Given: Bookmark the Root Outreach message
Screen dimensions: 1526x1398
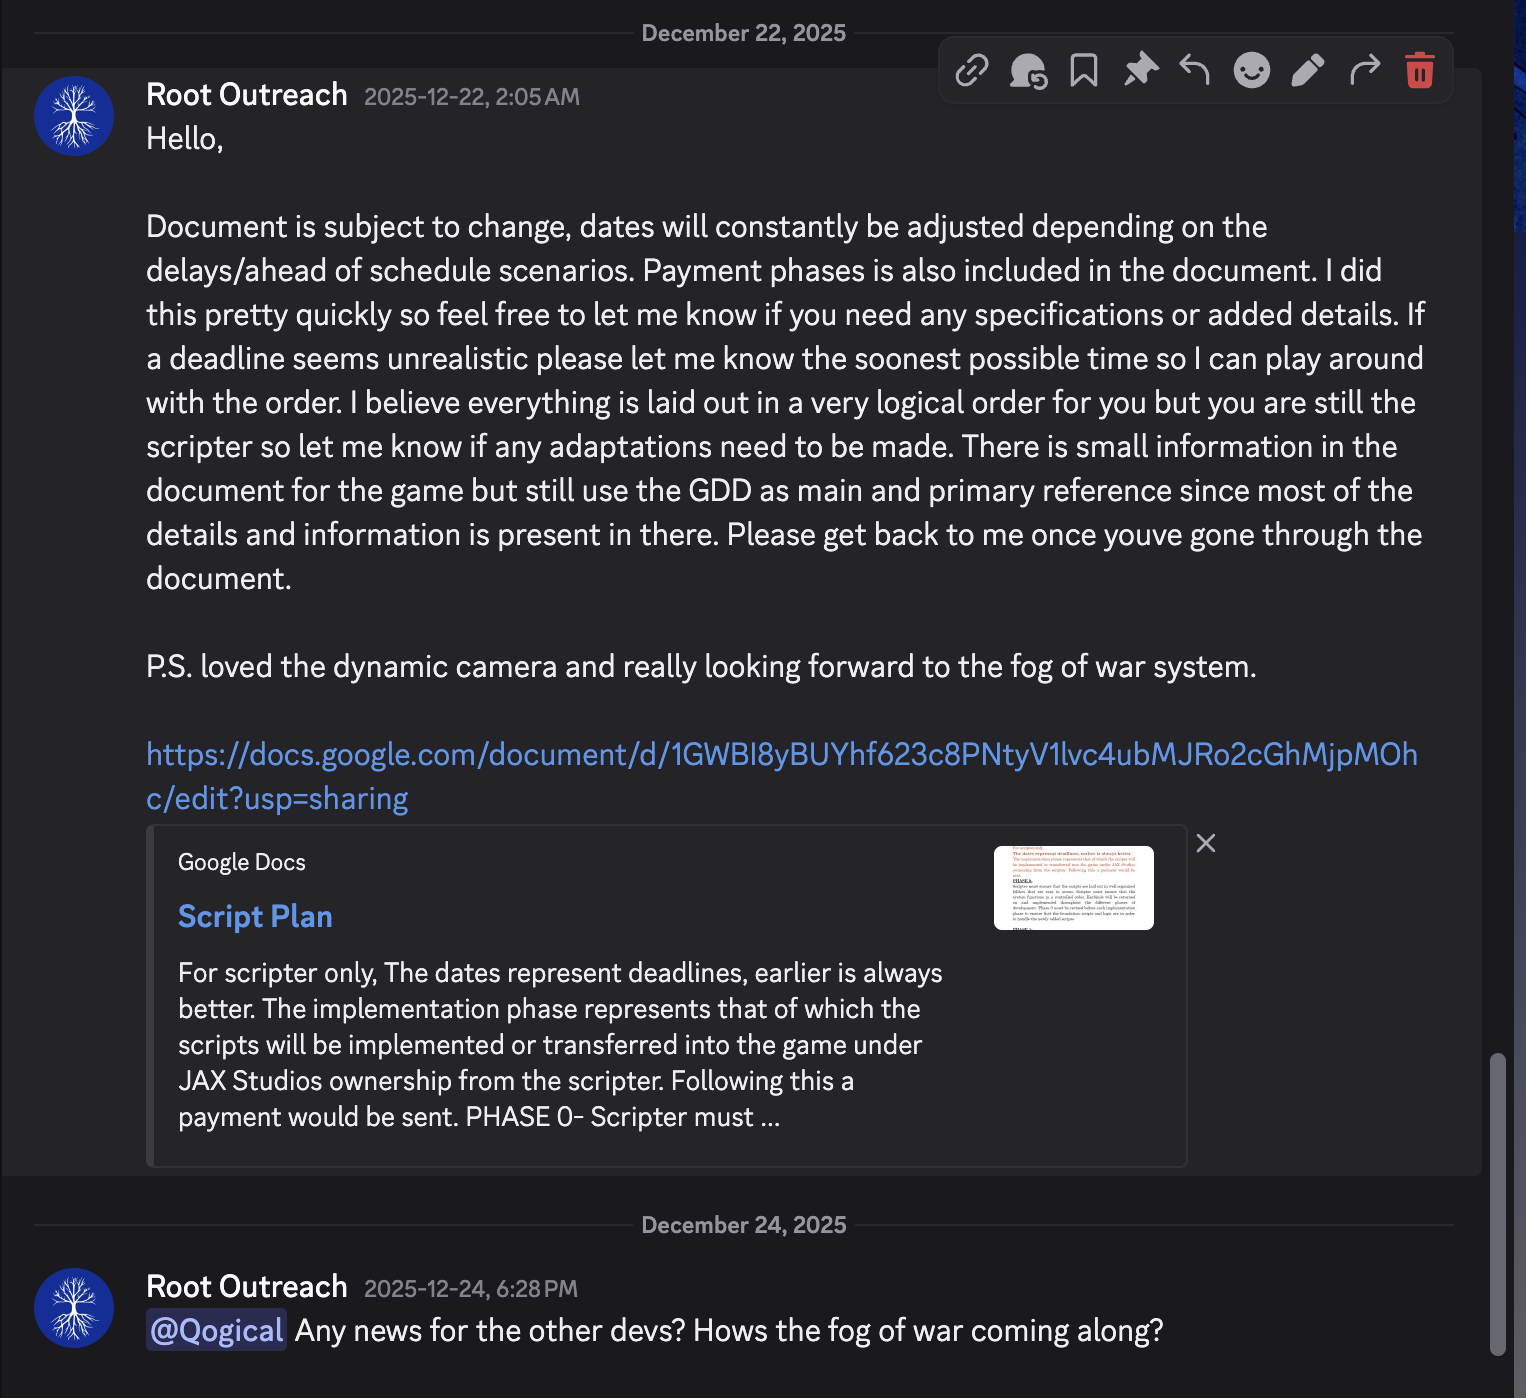Looking at the screenshot, I should point(1084,71).
